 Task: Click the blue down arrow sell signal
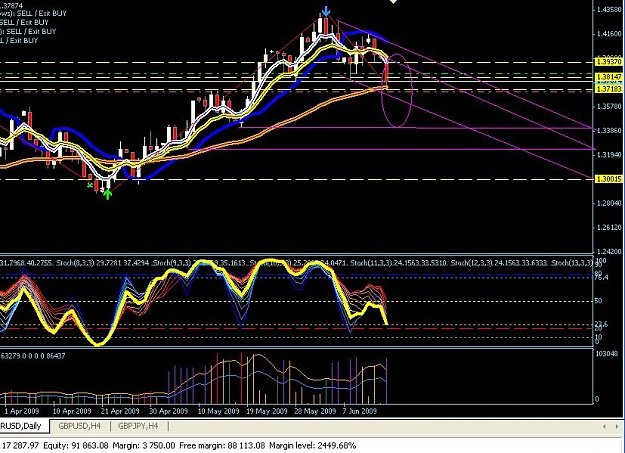coord(326,11)
